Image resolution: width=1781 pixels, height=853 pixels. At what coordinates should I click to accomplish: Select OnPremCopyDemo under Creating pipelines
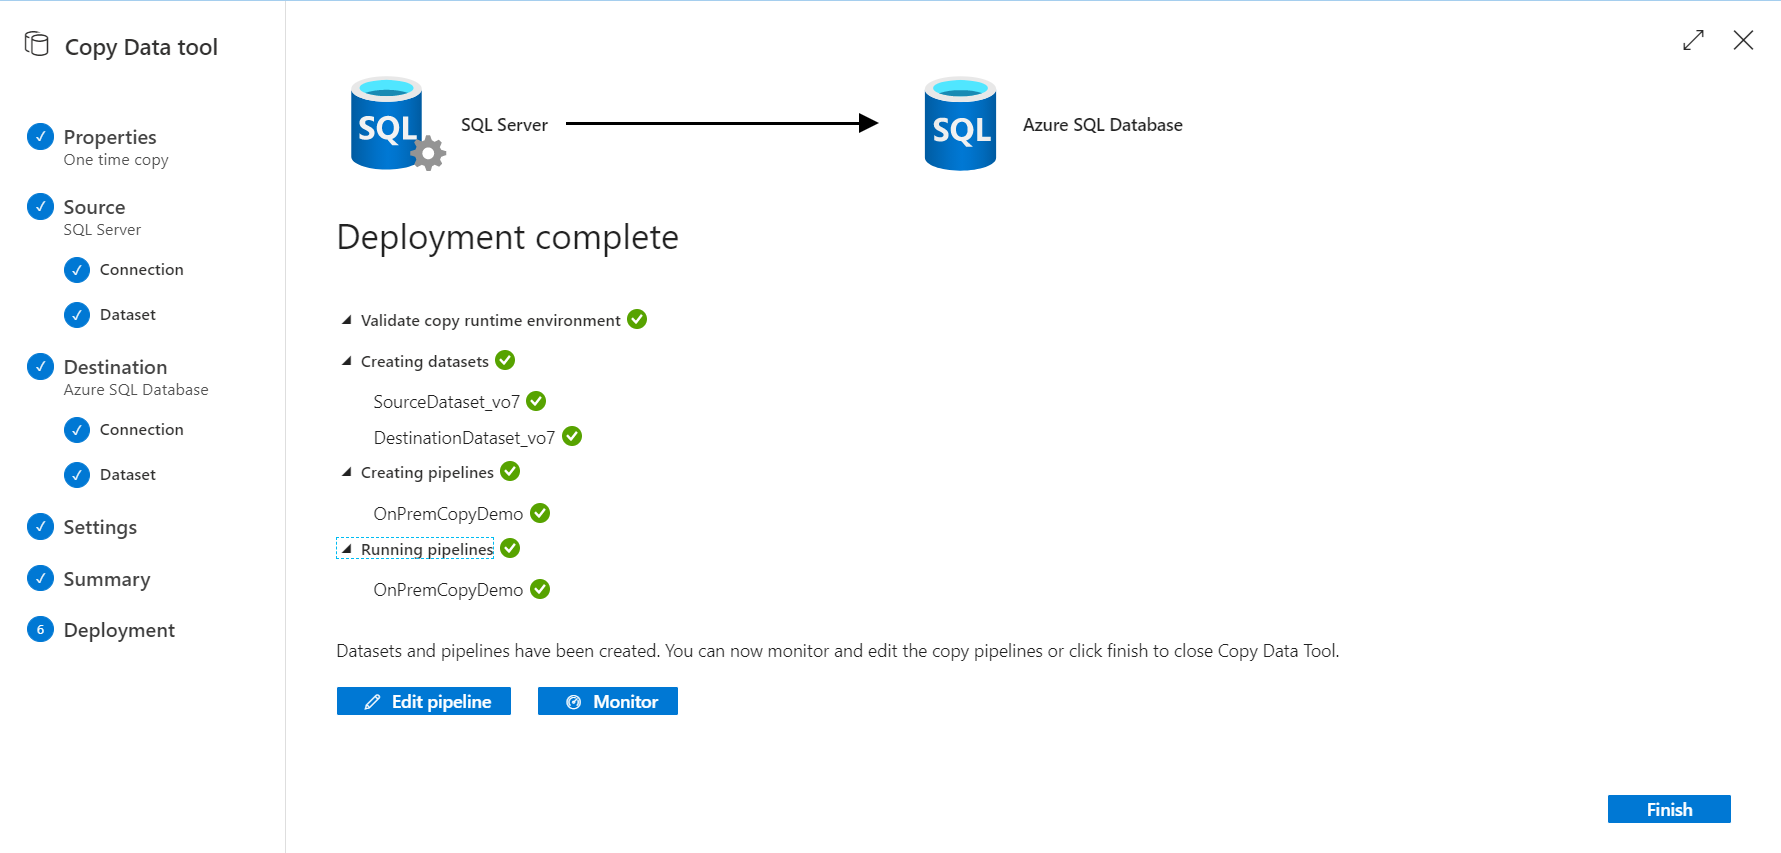tap(448, 514)
